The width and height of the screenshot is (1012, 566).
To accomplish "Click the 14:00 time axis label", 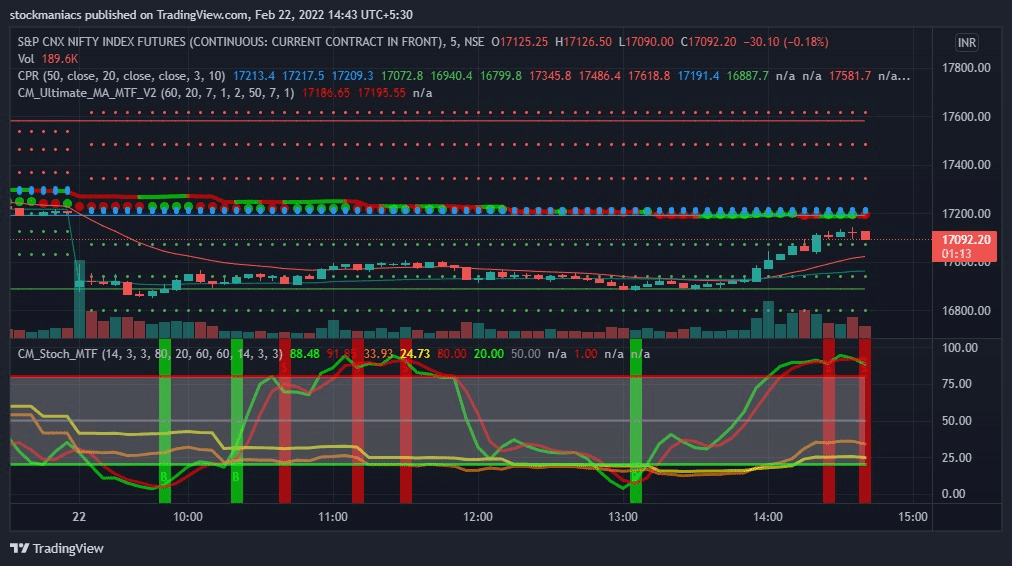I will (767, 517).
